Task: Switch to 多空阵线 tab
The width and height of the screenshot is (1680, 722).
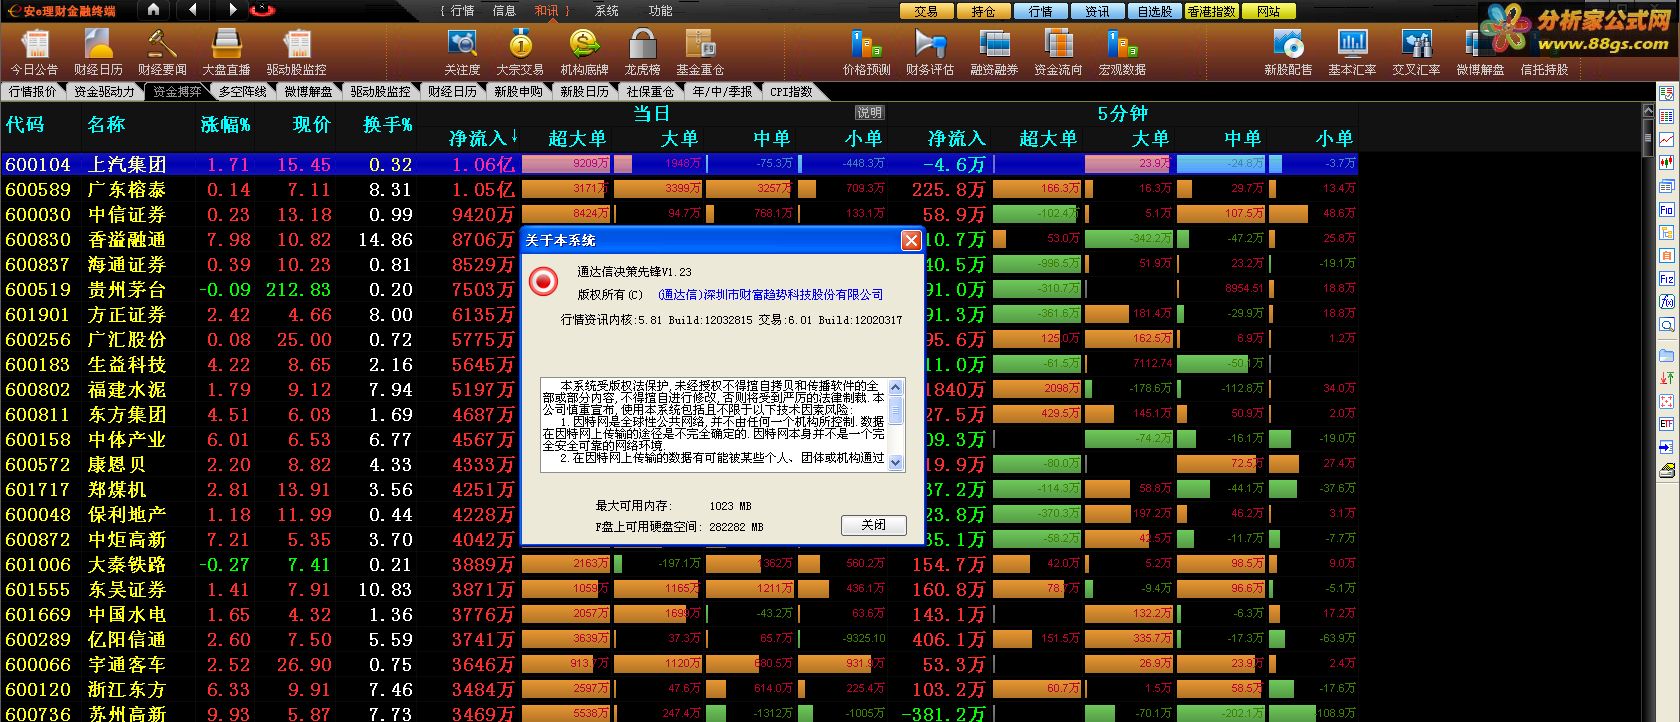Action: coord(243,91)
